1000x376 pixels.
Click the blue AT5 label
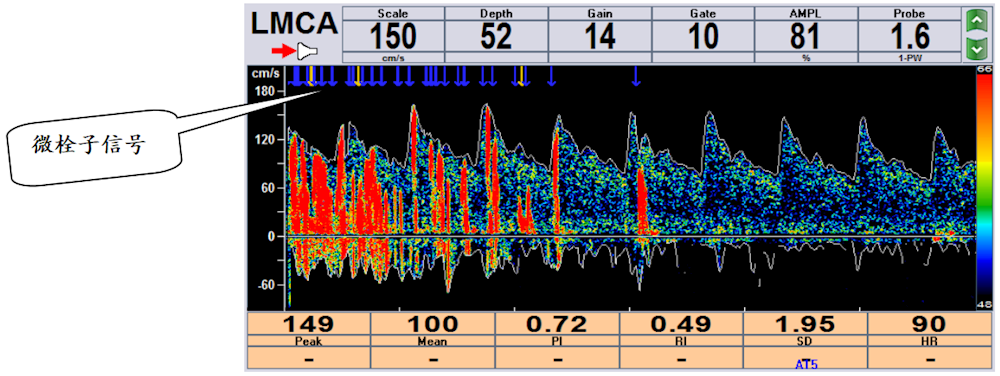(x=805, y=365)
